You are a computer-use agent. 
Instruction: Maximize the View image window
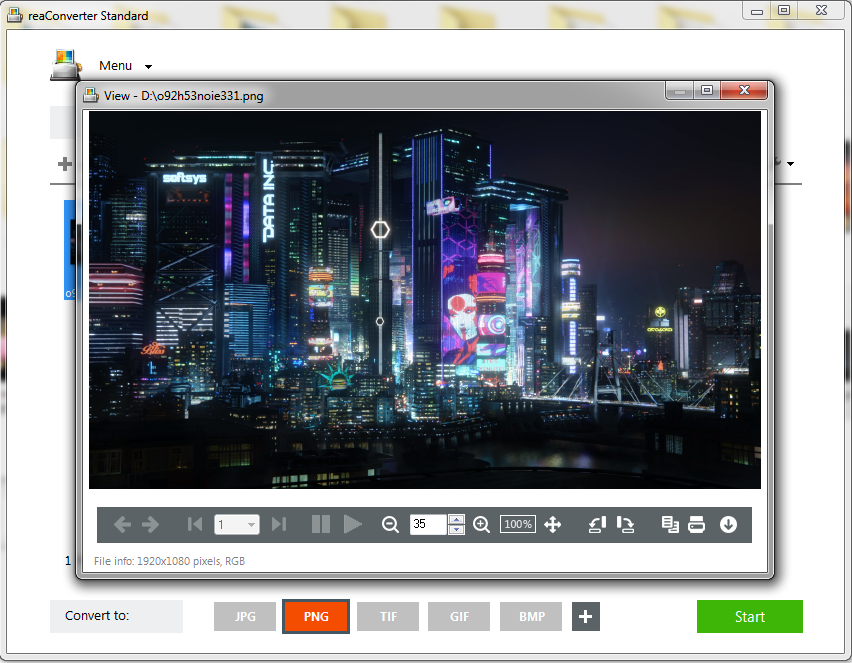[x=706, y=90]
